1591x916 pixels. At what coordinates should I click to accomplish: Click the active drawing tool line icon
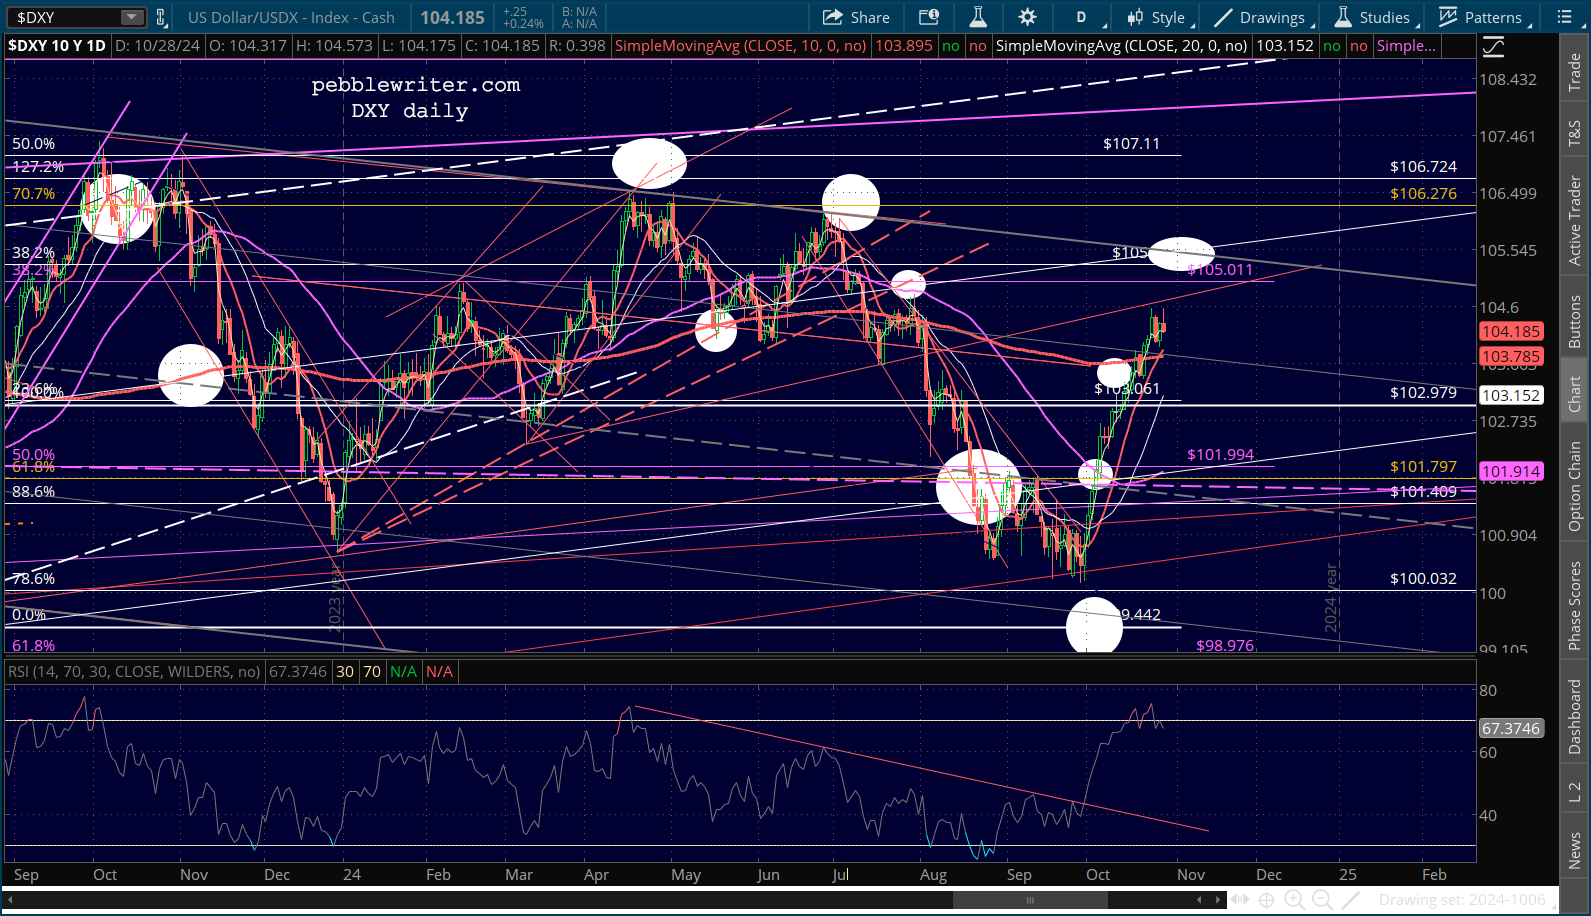(1349, 899)
